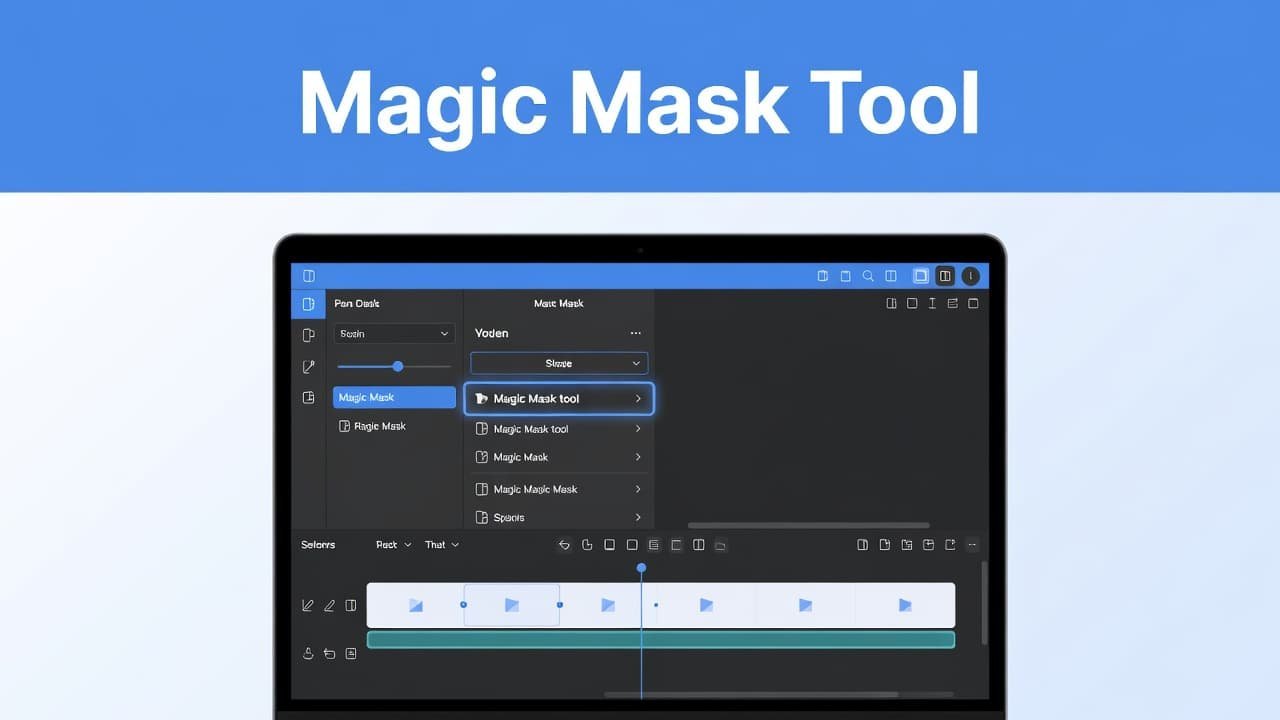Click the split-column icon in the timeline center toolbar
1280x720 pixels.
[x=698, y=545]
